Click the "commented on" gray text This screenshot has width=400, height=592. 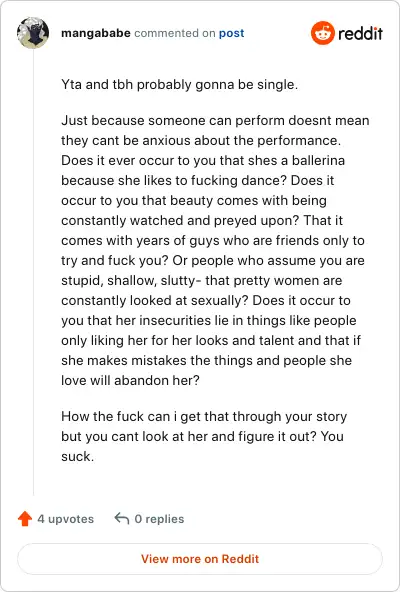[x=175, y=33]
